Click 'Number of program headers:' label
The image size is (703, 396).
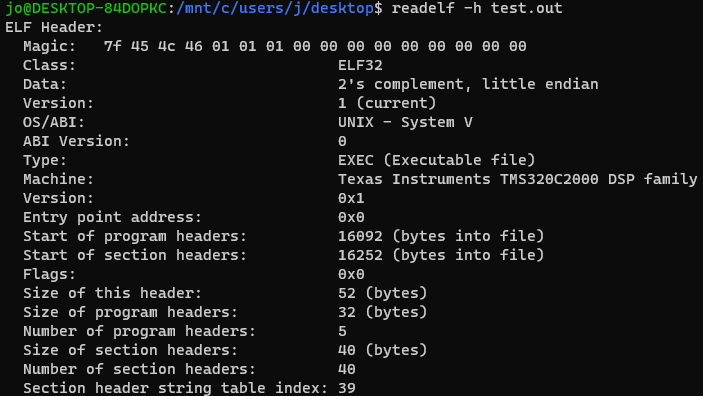[139, 331]
